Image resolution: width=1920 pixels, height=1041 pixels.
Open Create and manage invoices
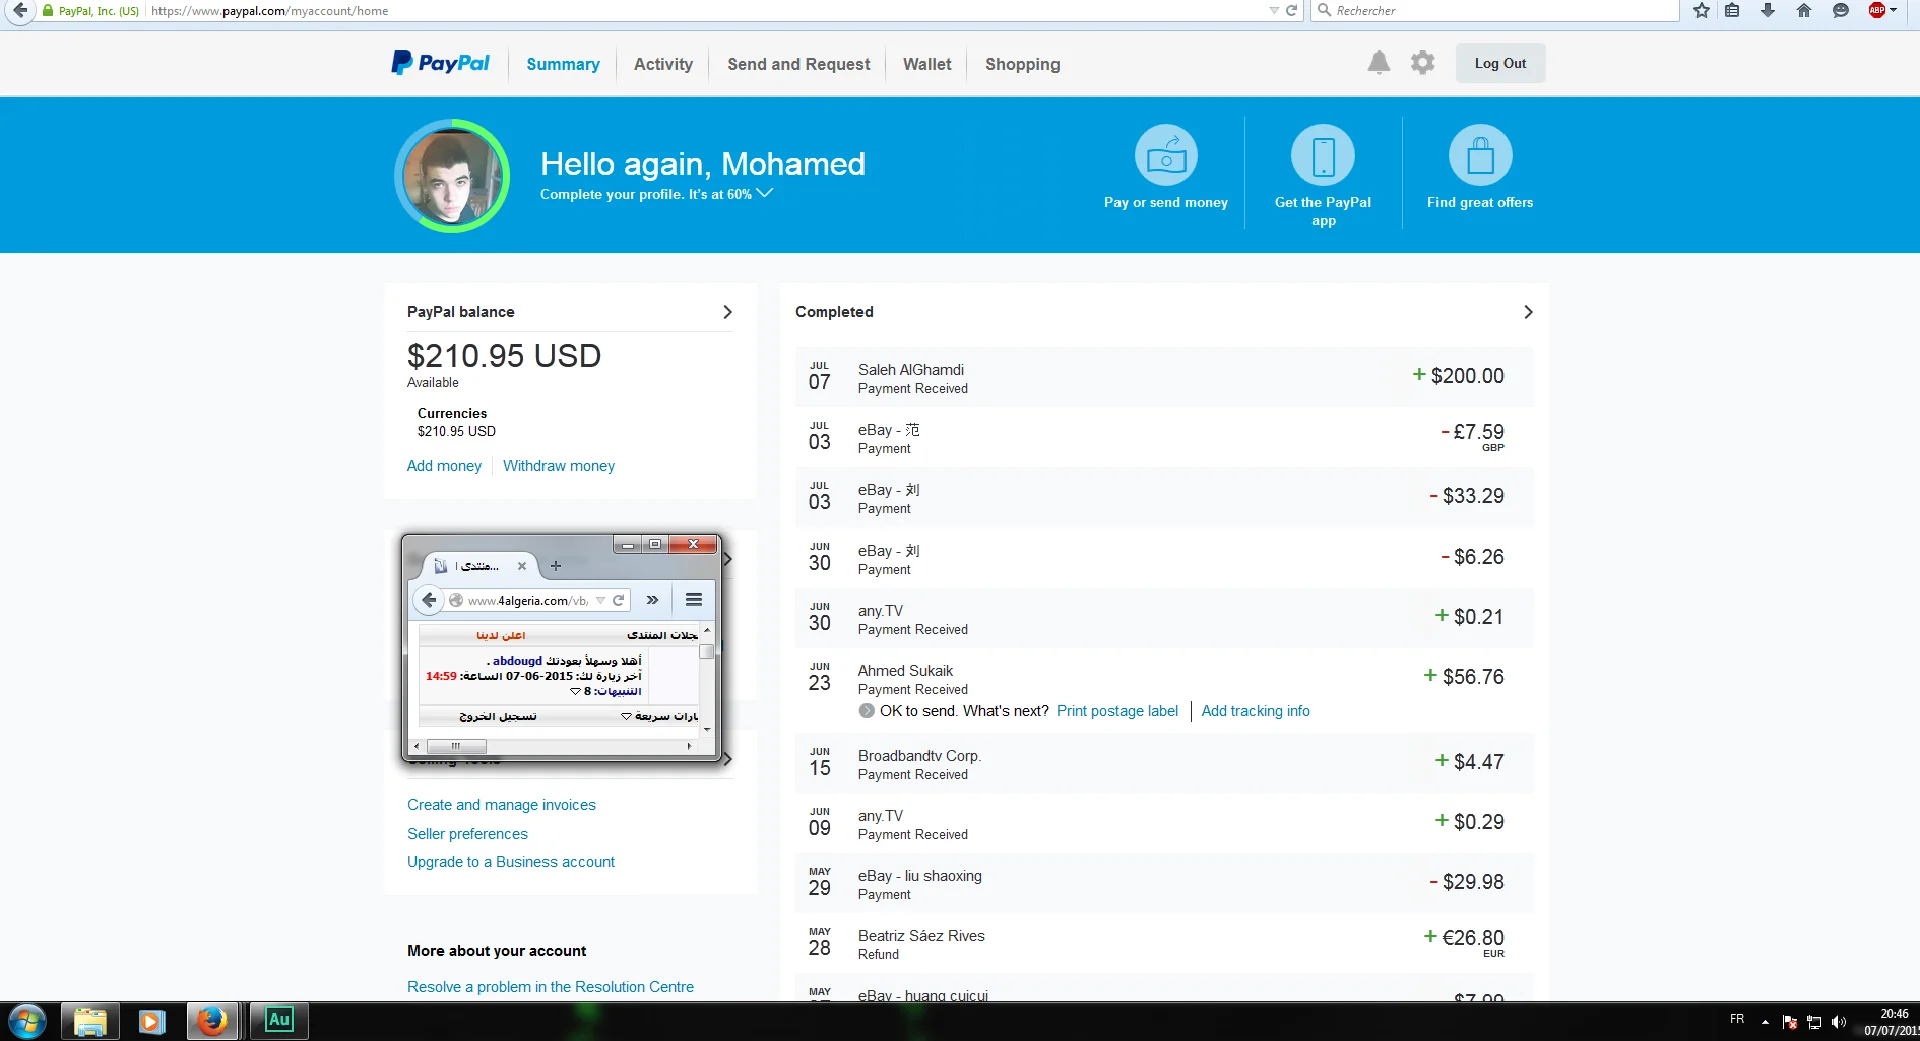(501, 805)
